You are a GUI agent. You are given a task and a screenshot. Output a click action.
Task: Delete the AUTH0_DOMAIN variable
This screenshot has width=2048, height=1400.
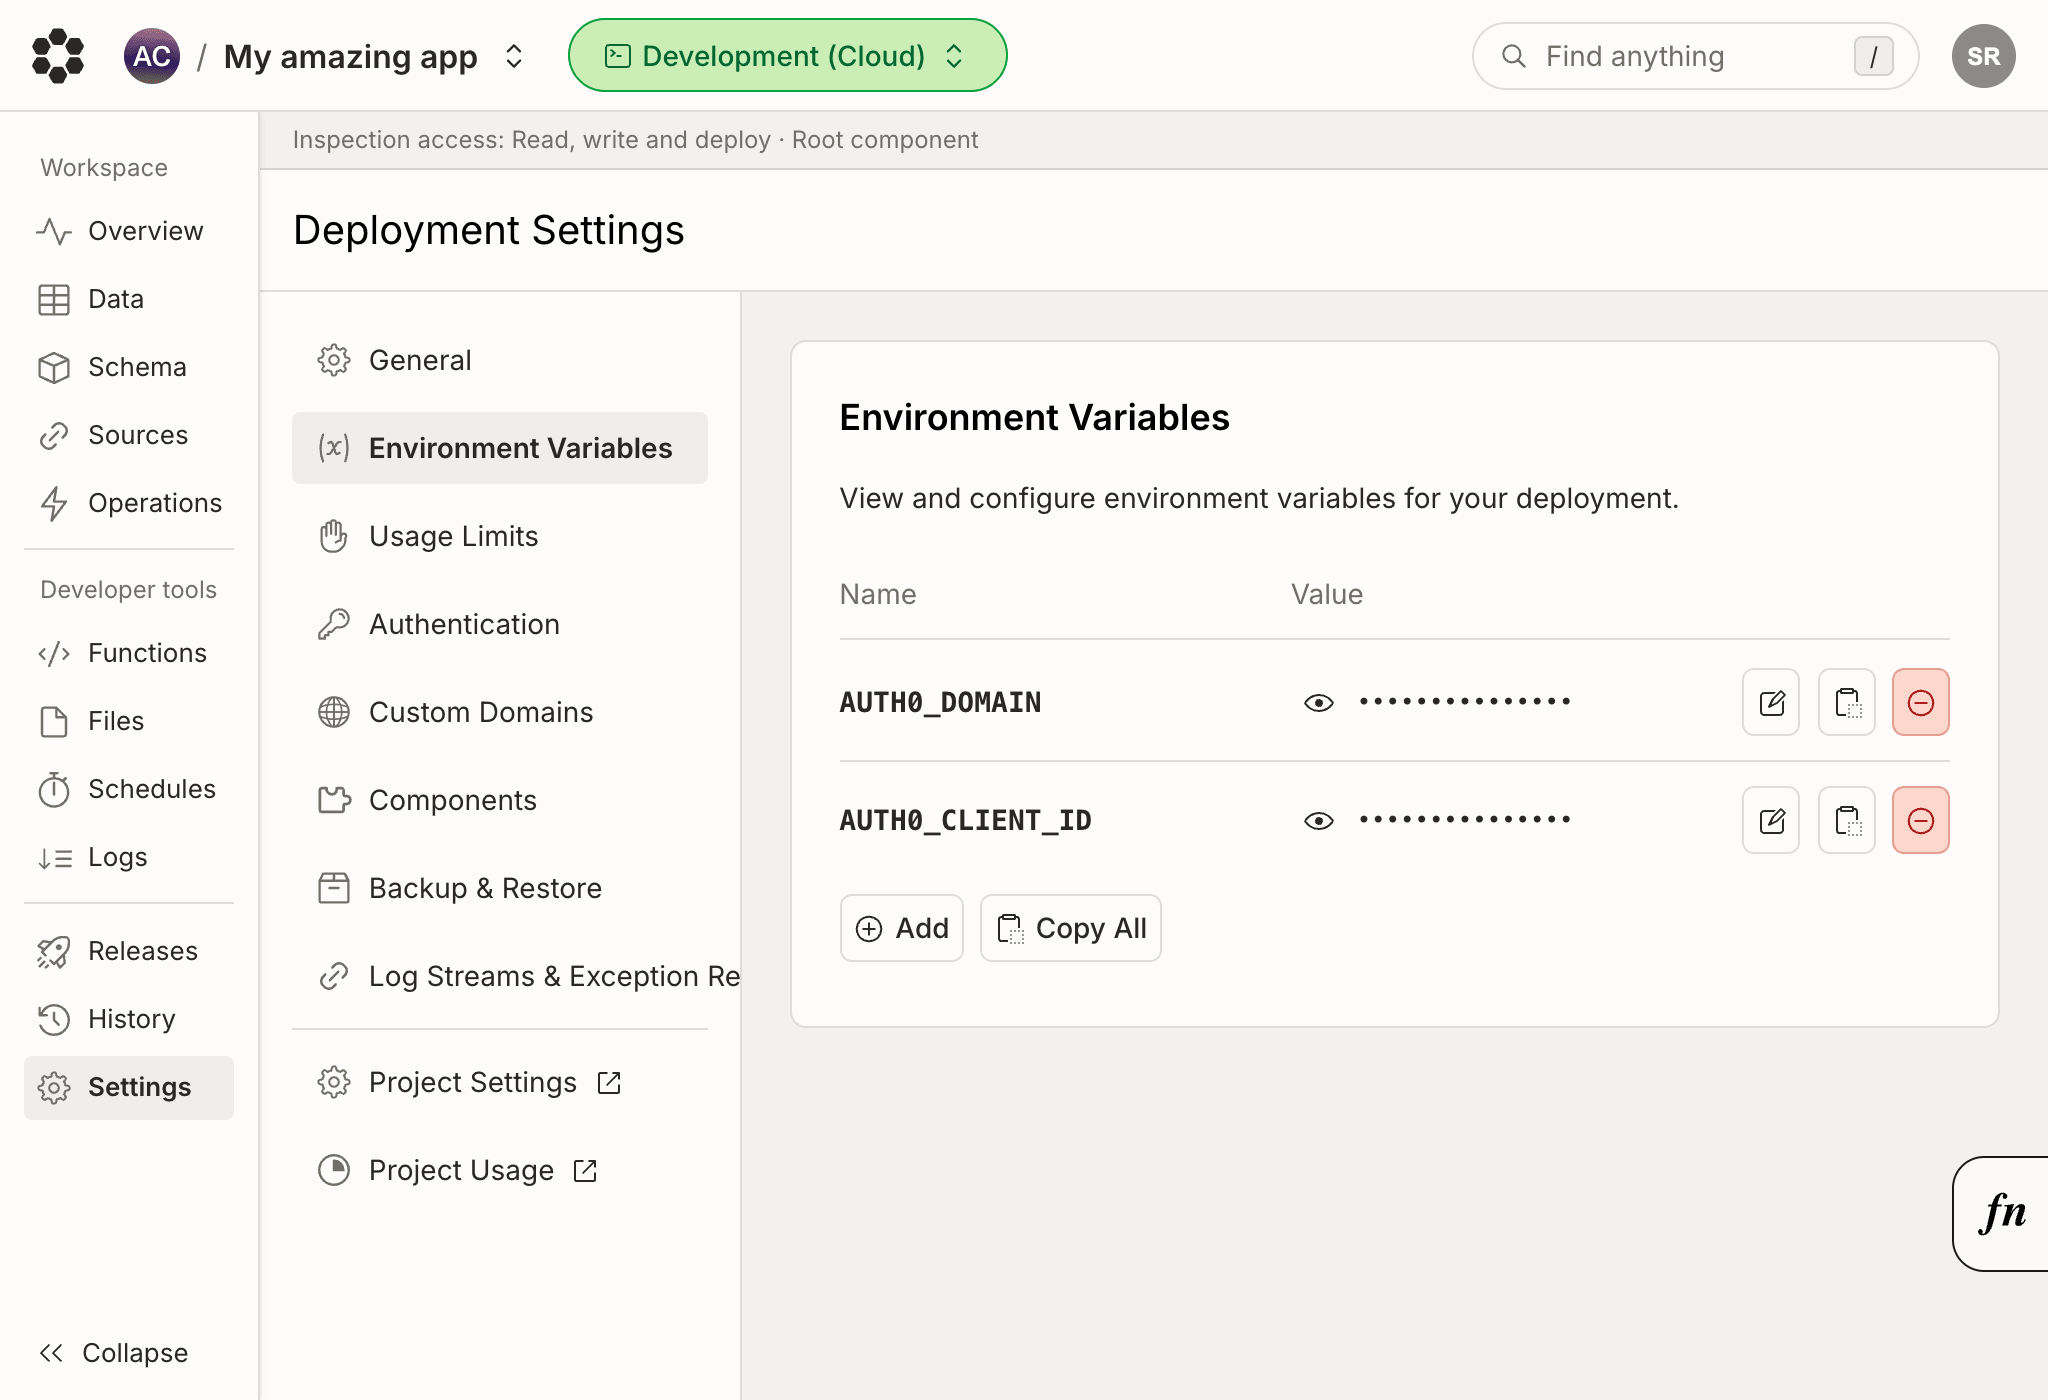tap(1921, 702)
